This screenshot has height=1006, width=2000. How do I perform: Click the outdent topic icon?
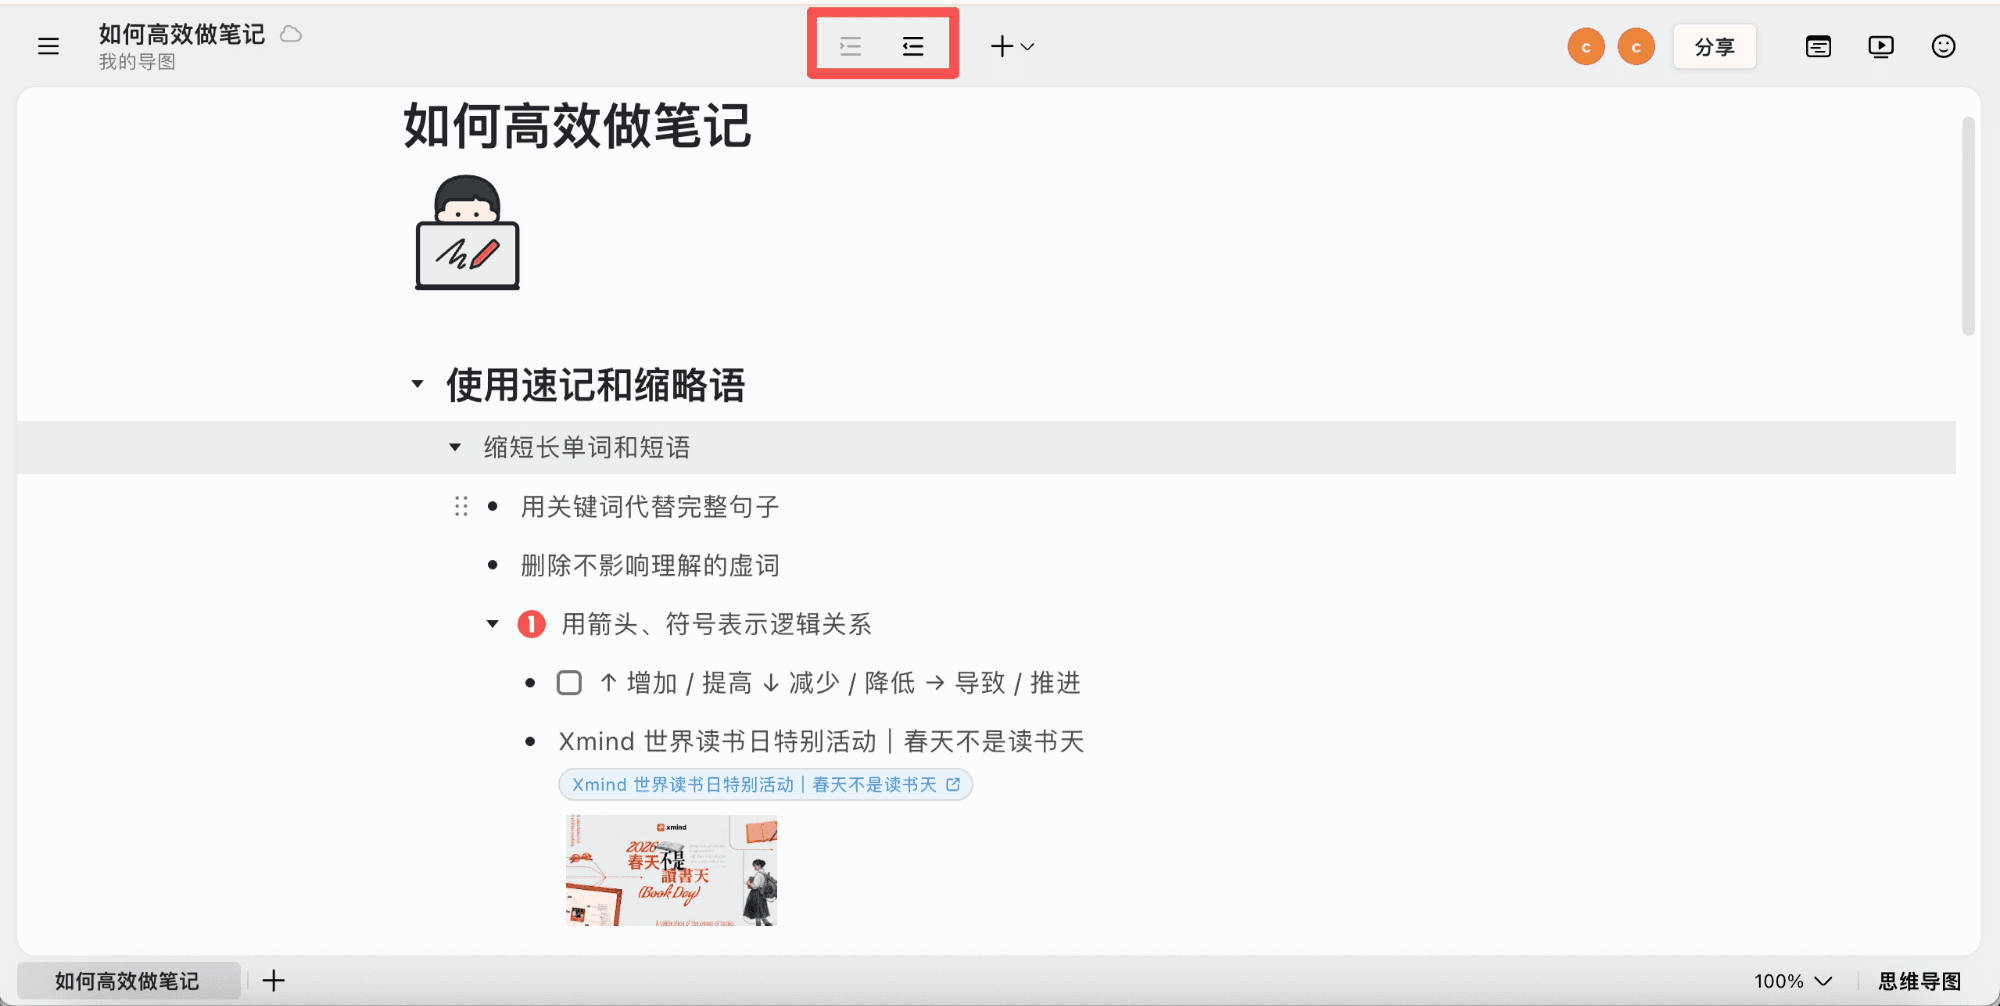pyautogui.click(x=913, y=46)
